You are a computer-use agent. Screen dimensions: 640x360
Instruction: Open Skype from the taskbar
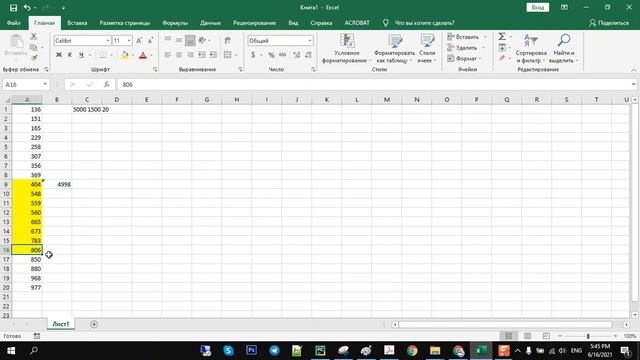pyautogui.click(x=229, y=351)
